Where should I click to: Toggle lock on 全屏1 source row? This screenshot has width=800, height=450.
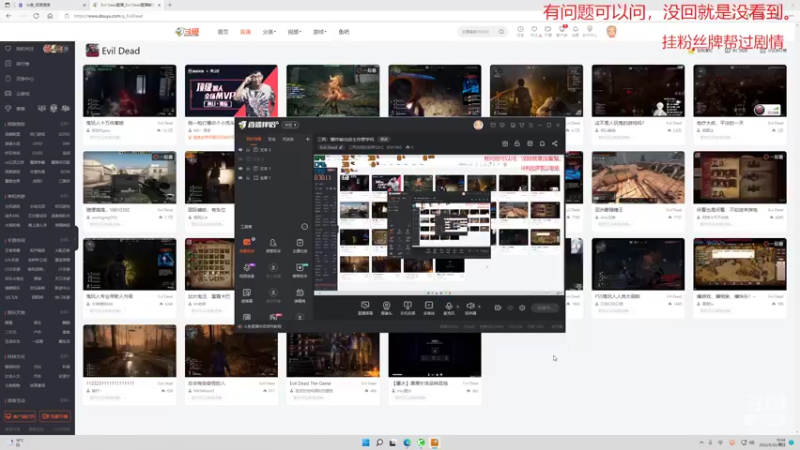[x=248, y=178]
